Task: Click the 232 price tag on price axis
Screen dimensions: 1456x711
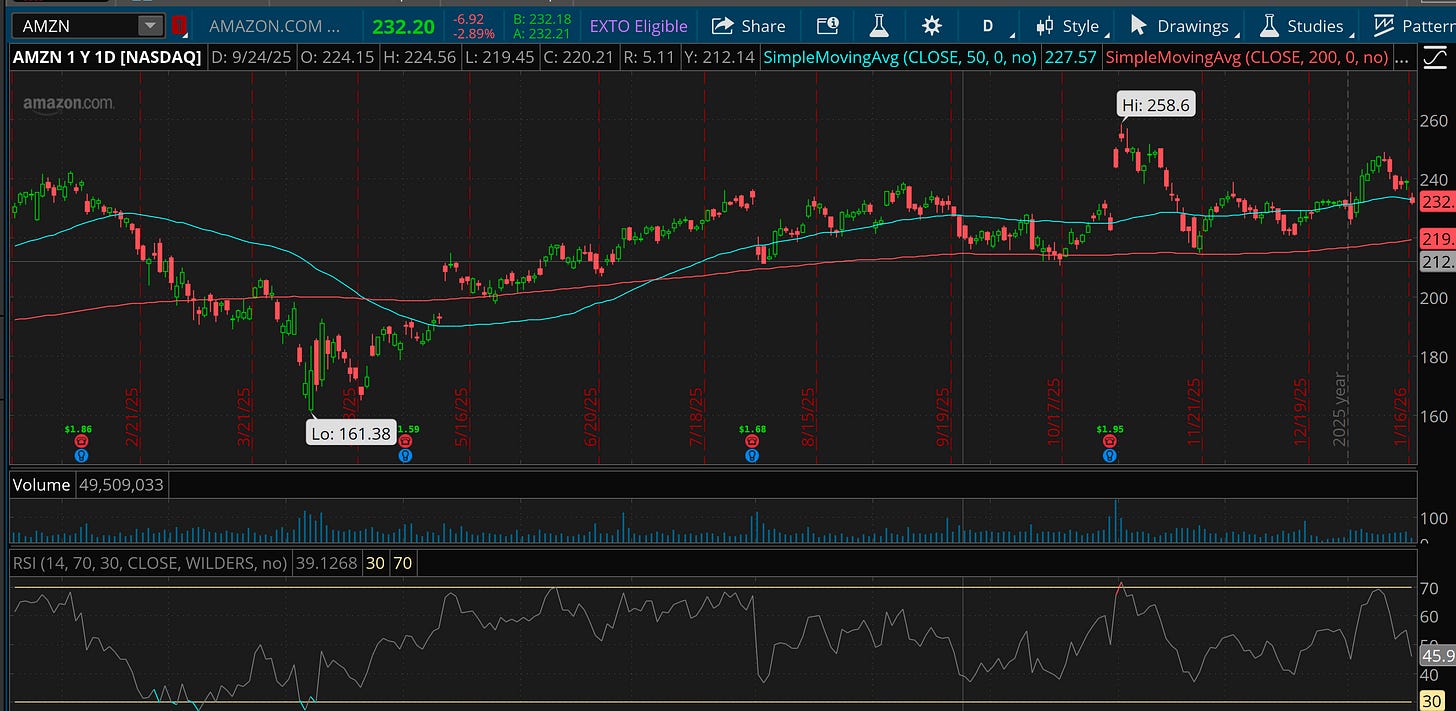Action: pos(1437,201)
